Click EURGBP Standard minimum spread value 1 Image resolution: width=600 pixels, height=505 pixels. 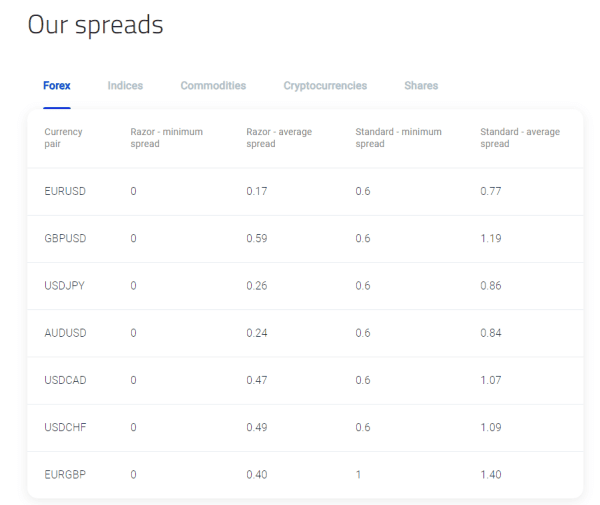click(358, 474)
